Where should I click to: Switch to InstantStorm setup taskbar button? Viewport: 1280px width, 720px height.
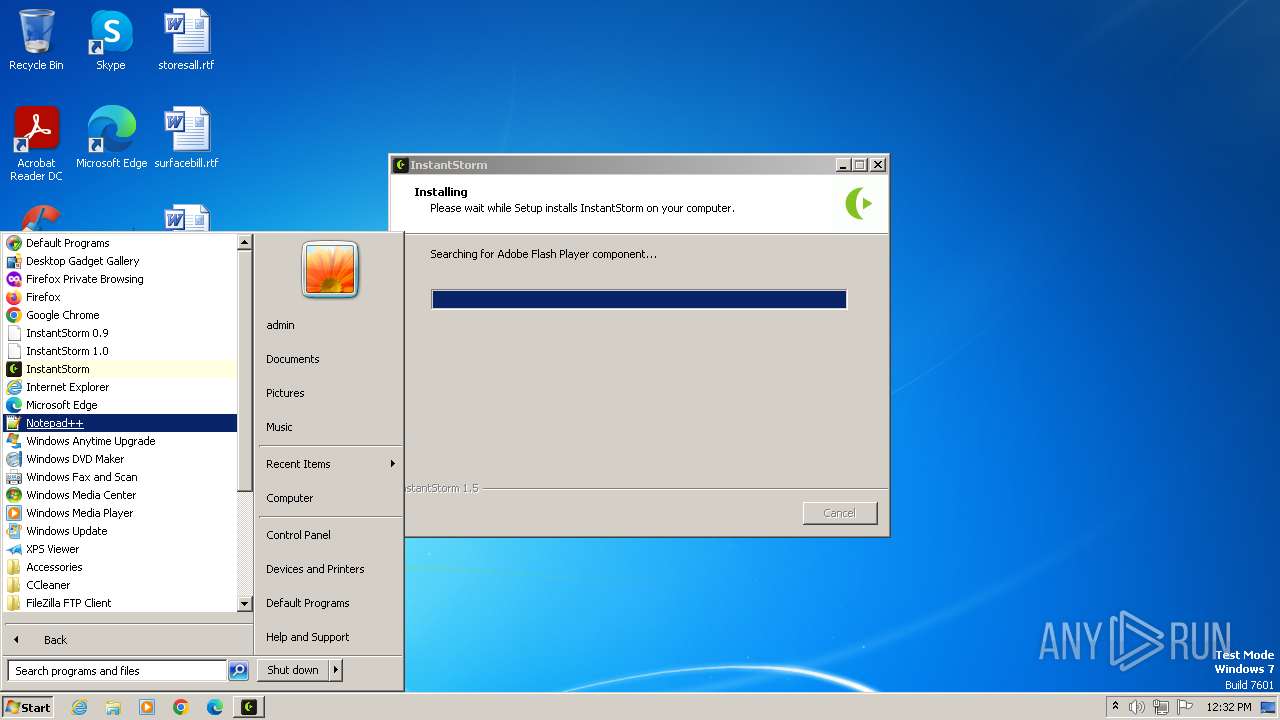(249, 707)
